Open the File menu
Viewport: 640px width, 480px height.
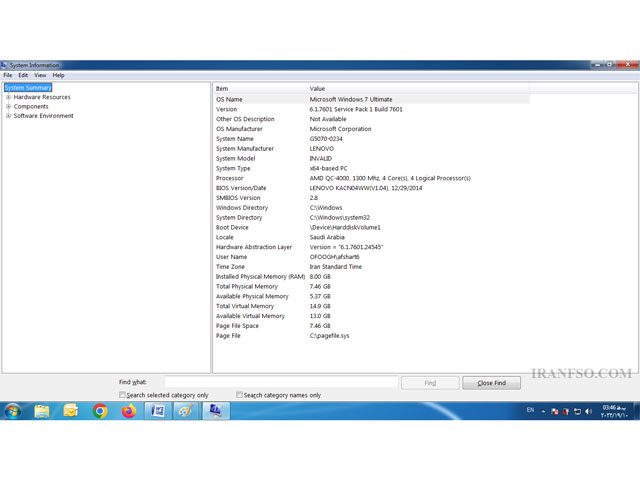[x=8, y=75]
